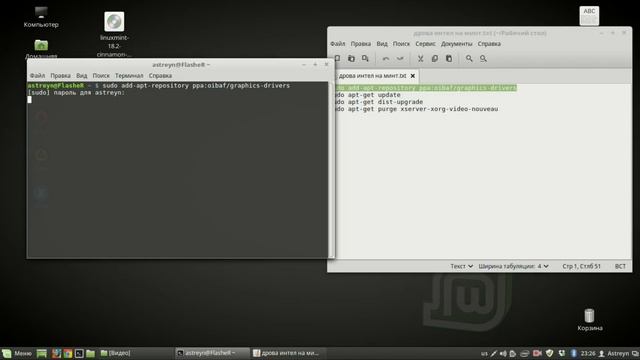Open the file manager launcher on the panel
This screenshot has height=360, width=640.
click(x=91, y=353)
